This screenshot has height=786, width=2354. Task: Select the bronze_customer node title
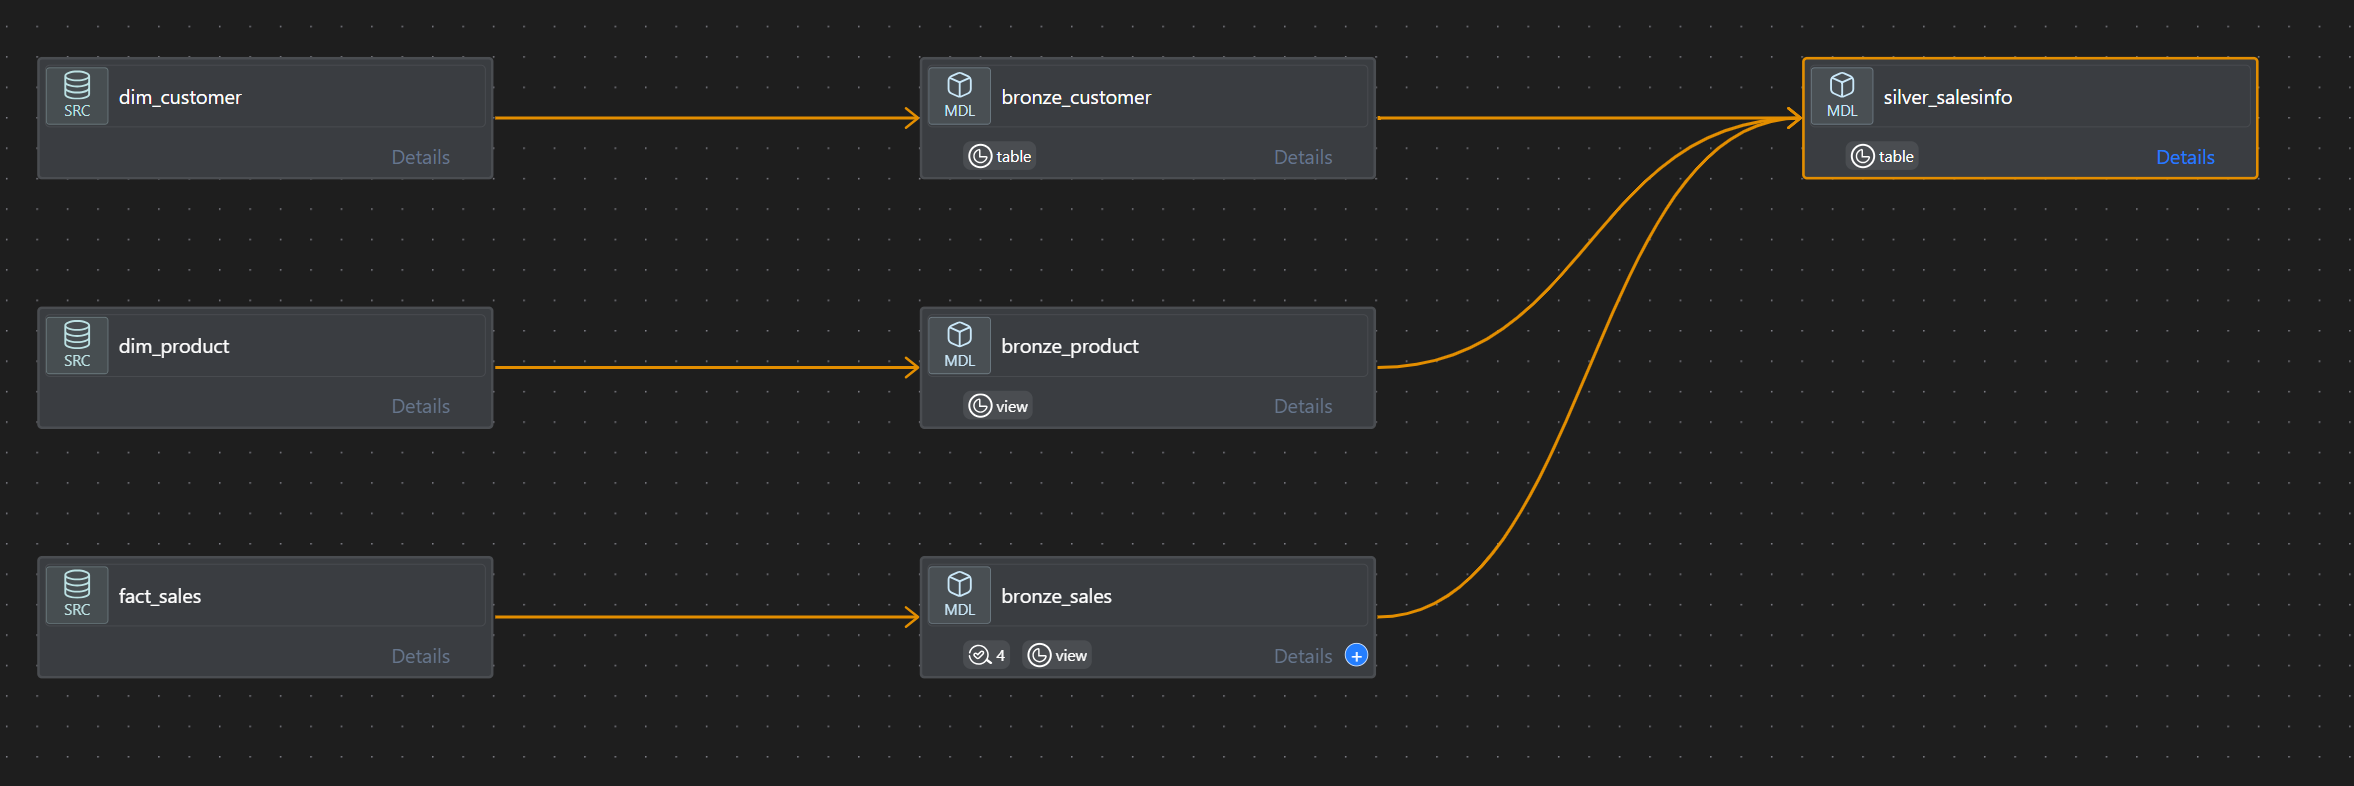[x=1076, y=97]
